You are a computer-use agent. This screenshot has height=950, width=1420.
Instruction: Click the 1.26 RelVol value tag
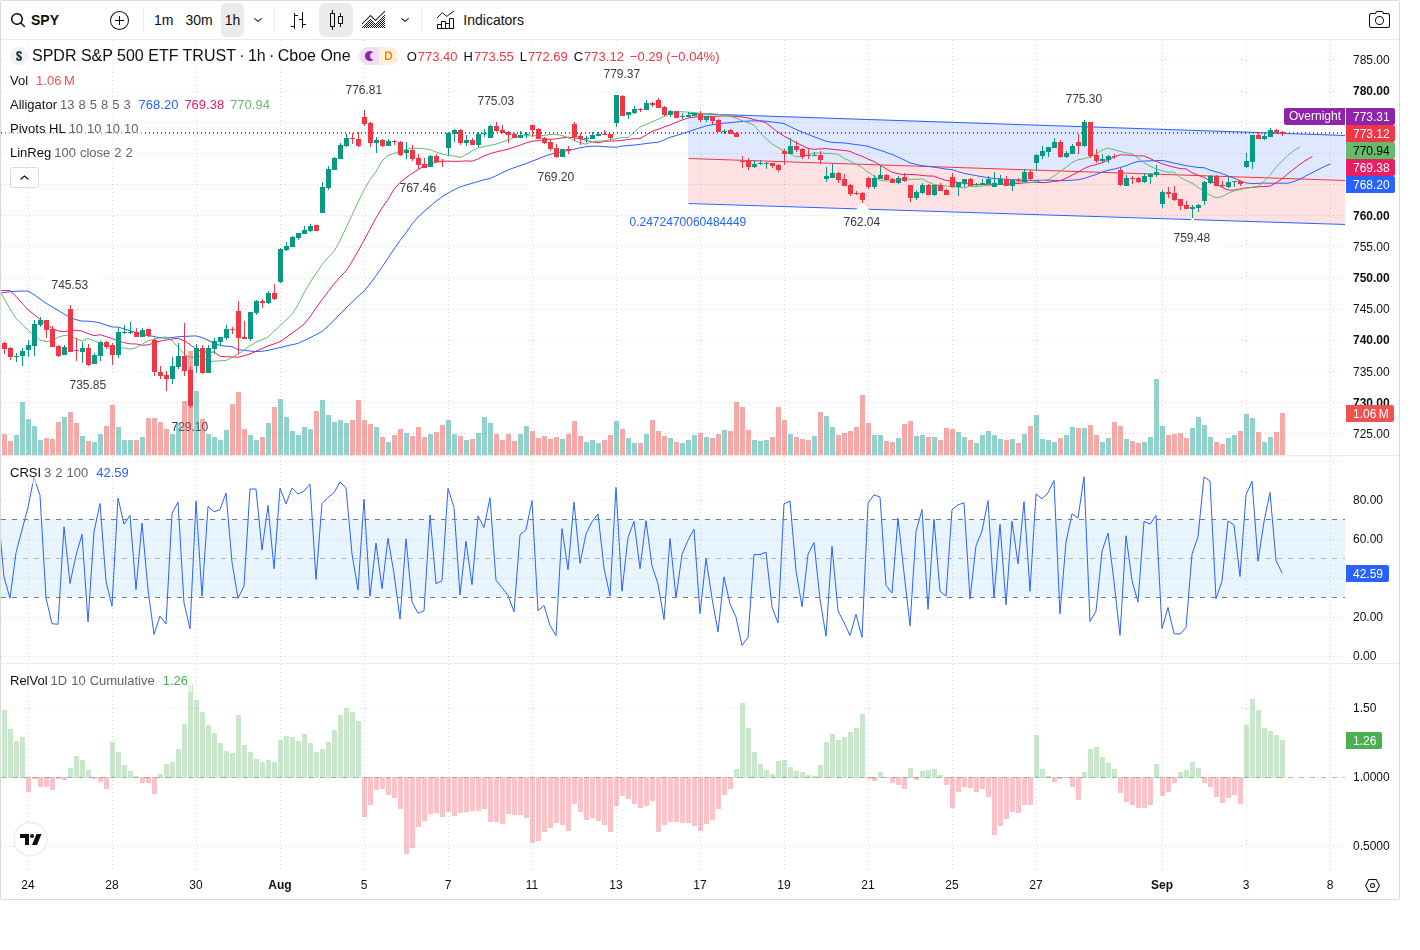[1365, 741]
